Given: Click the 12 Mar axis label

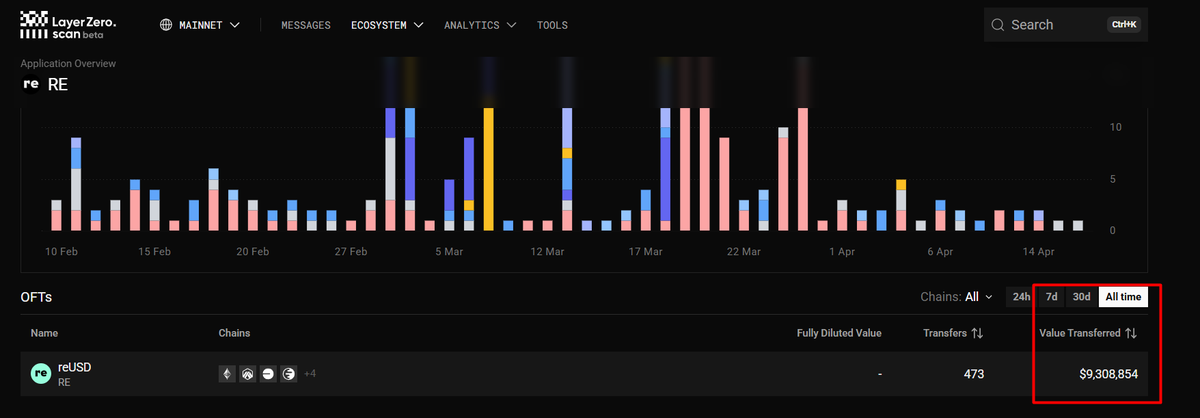Looking at the screenshot, I should click(x=547, y=252).
